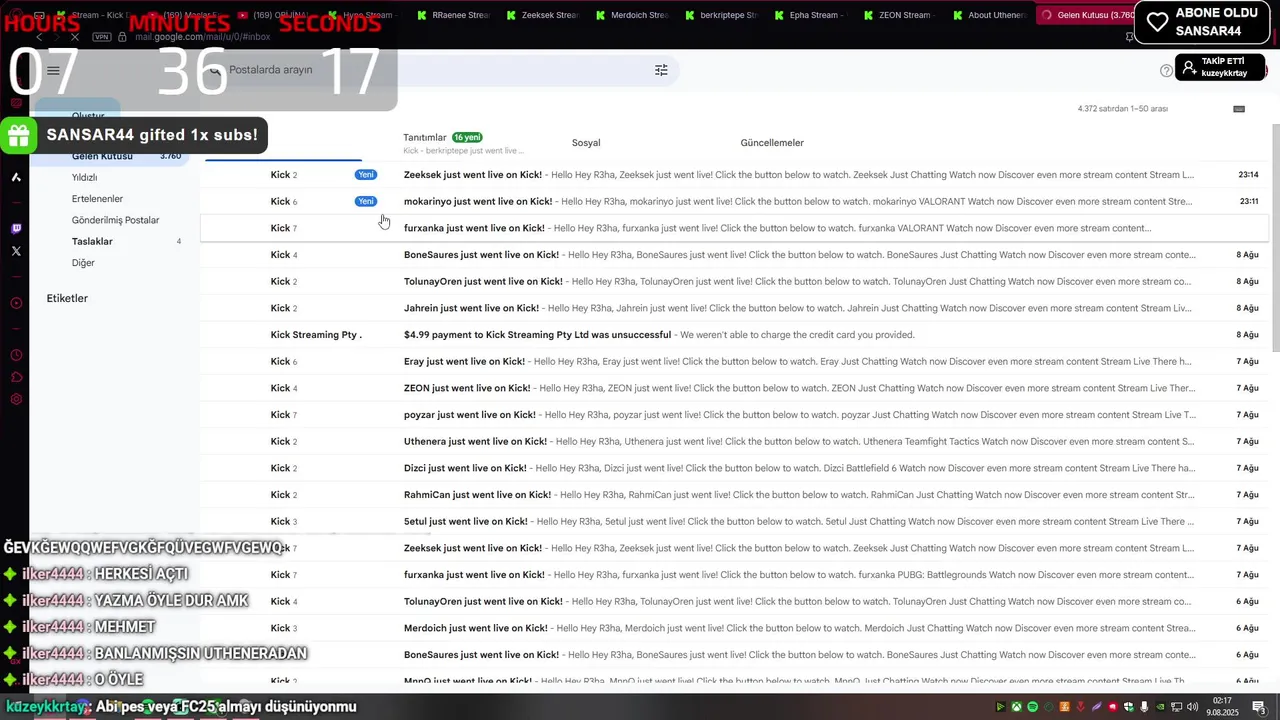Open 'mokarinyo just went live on Kick!' email

pyautogui.click(x=735, y=202)
